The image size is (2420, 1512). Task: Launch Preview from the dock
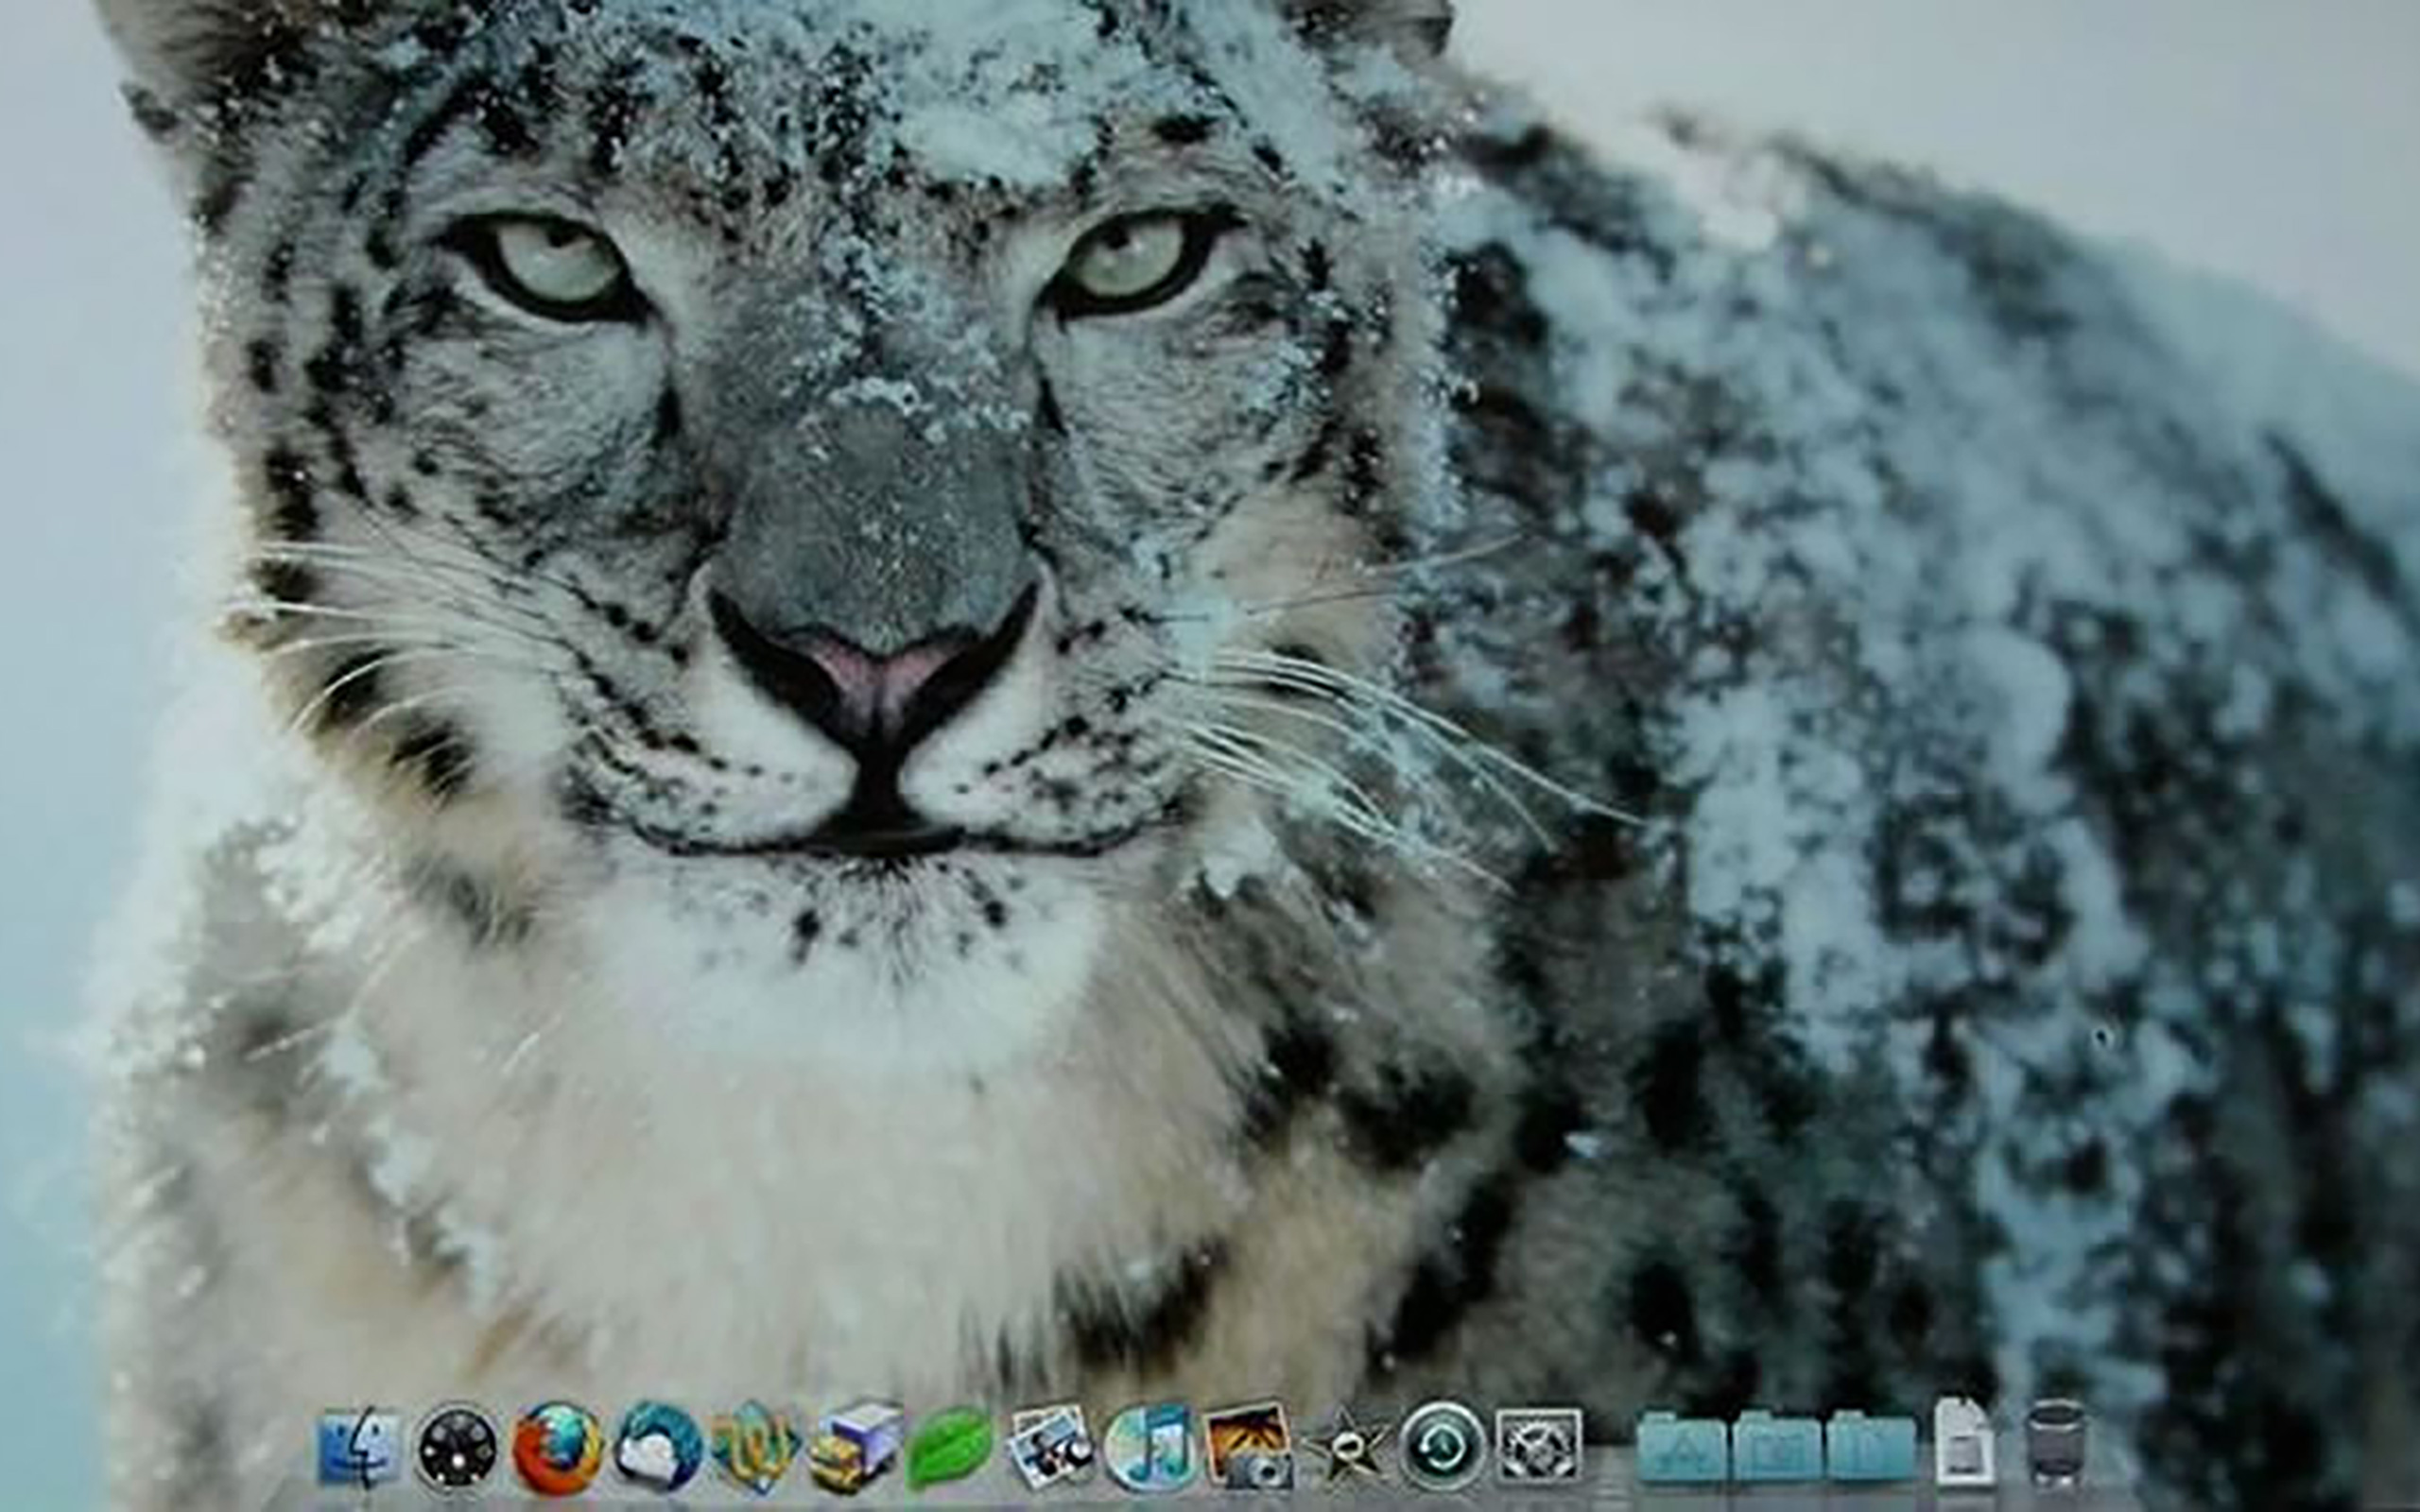[1050, 1446]
